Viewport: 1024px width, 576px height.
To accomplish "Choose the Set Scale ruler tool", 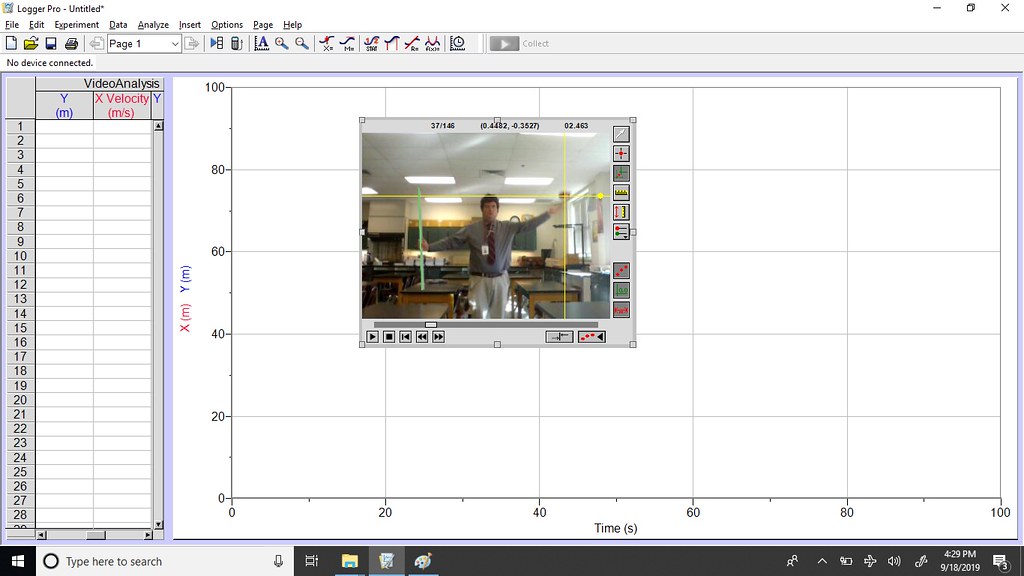I will pyautogui.click(x=621, y=192).
